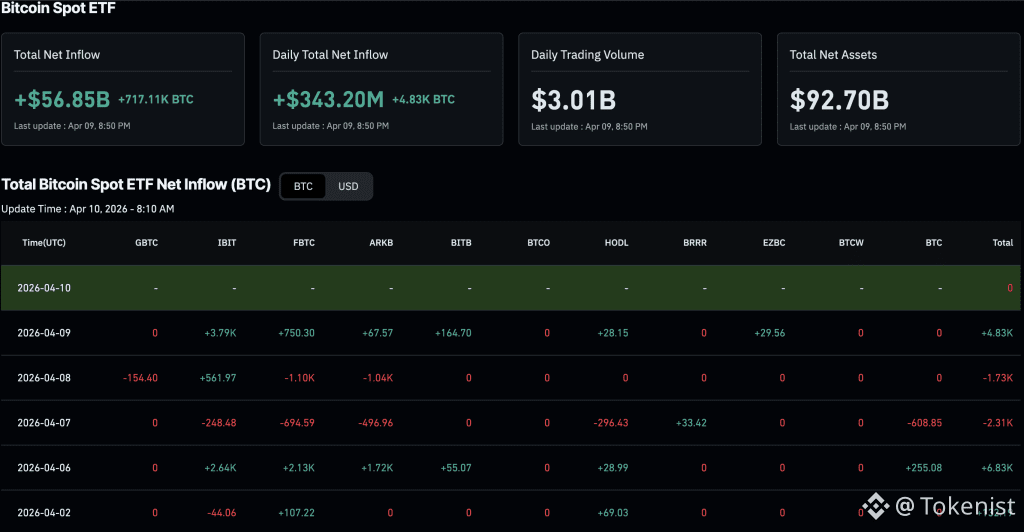Sort by the Total column header
This screenshot has width=1024, height=532.
point(1002,243)
